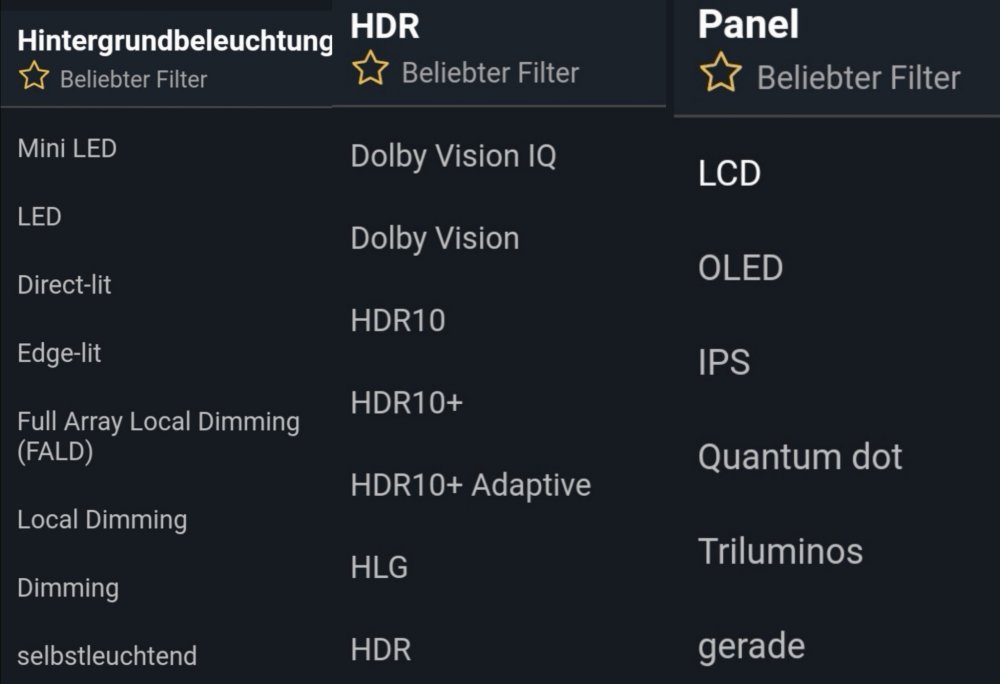Image resolution: width=1000 pixels, height=684 pixels.
Task: Toggle the favorite star under HDR
Action: (x=370, y=70)
